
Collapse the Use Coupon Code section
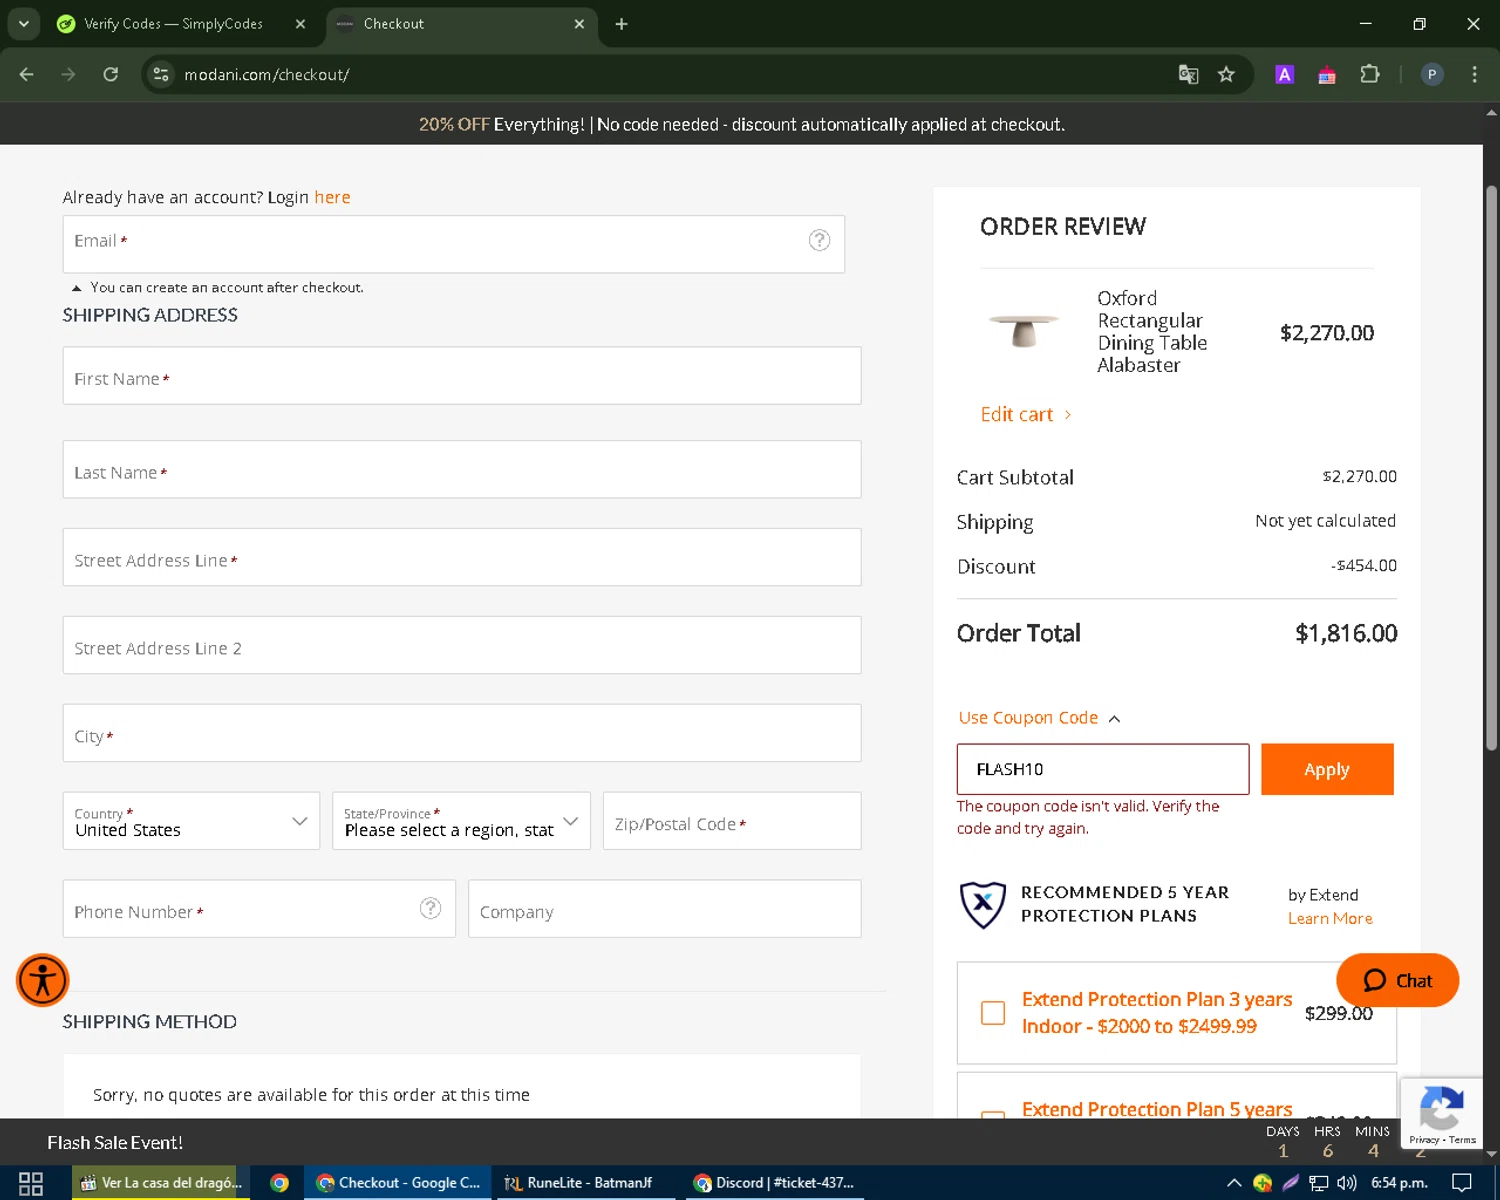[1039, 718]
